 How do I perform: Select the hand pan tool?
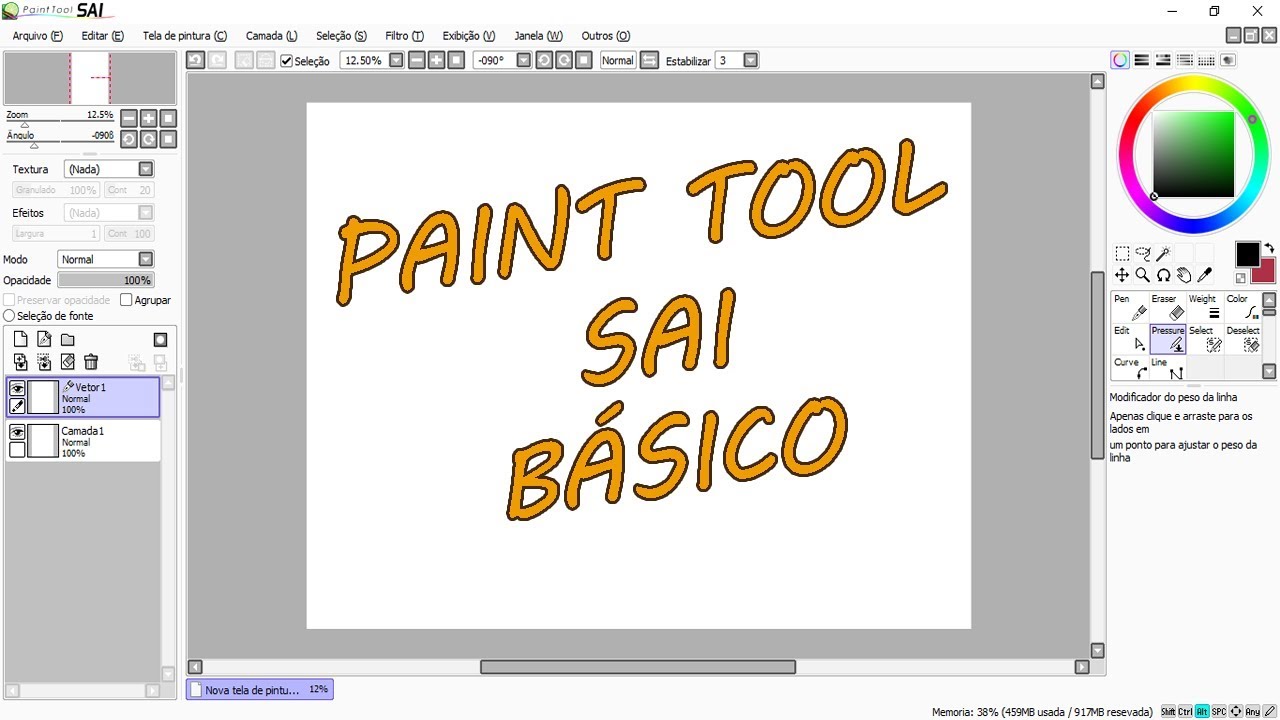click(1184, 275)
